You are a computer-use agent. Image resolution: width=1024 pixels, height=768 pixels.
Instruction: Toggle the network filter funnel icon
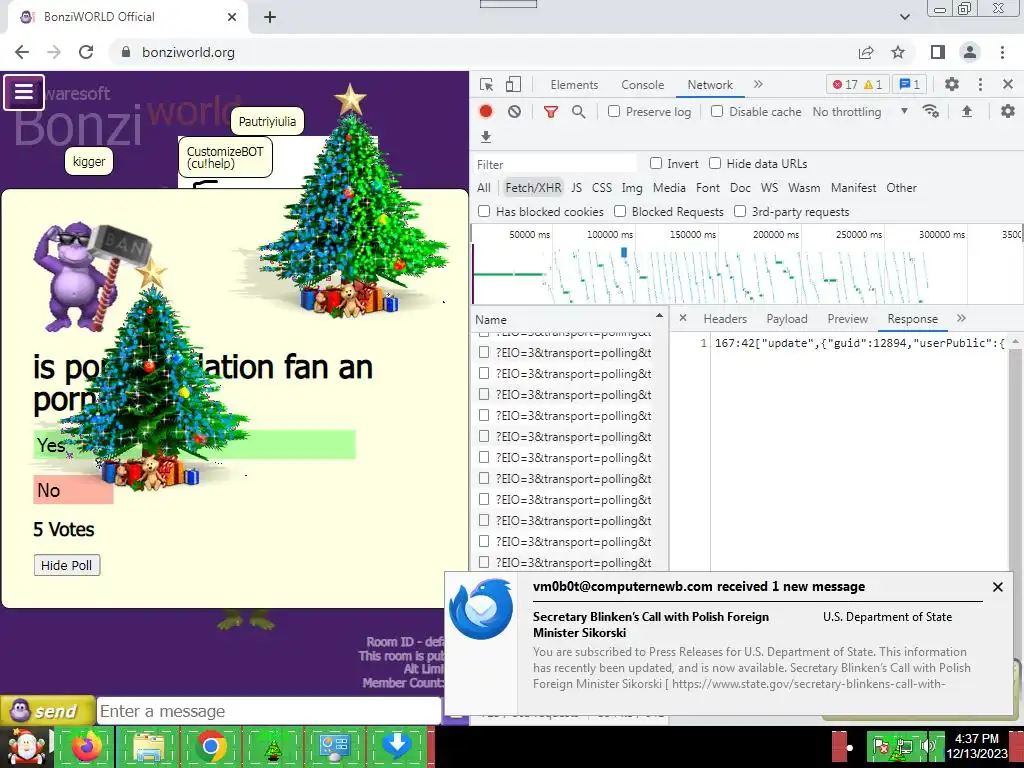[551, 112]
